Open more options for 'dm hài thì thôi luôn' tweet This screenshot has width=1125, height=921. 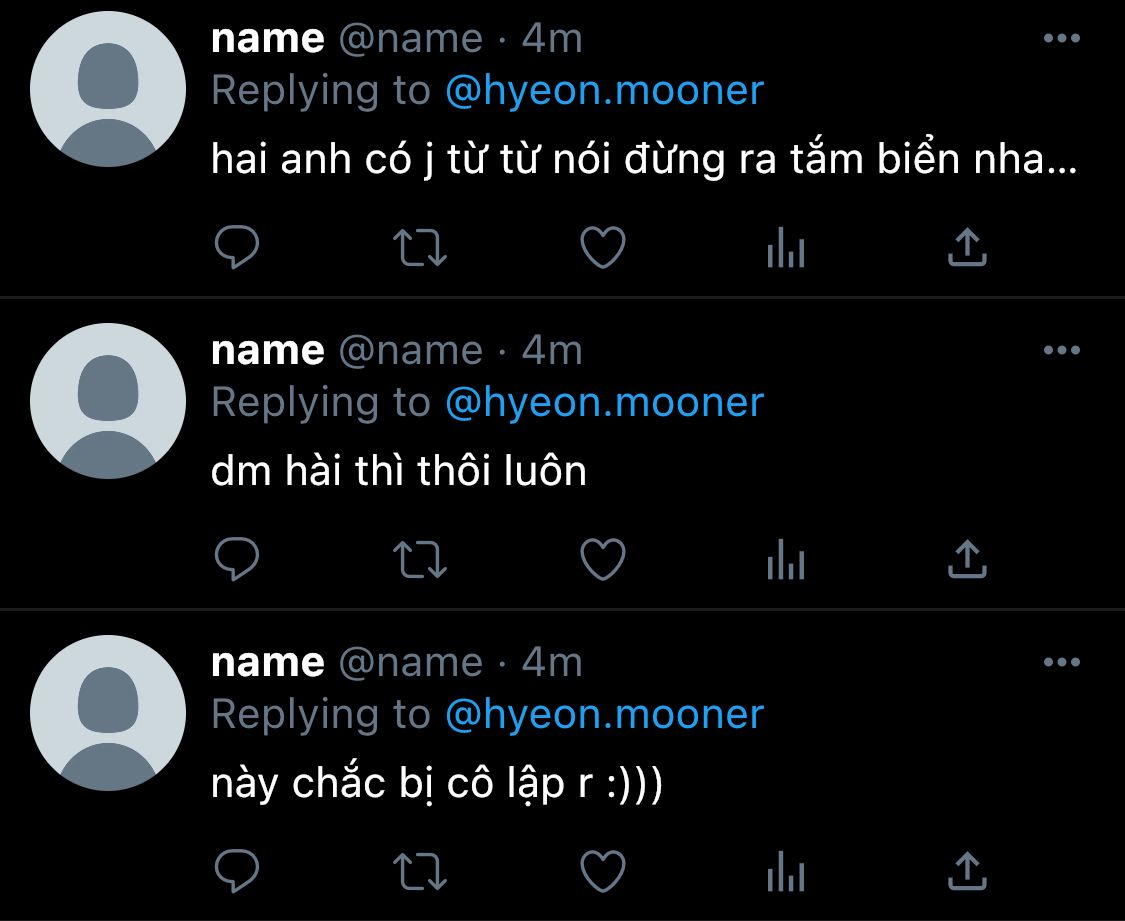pos(1062,350)
